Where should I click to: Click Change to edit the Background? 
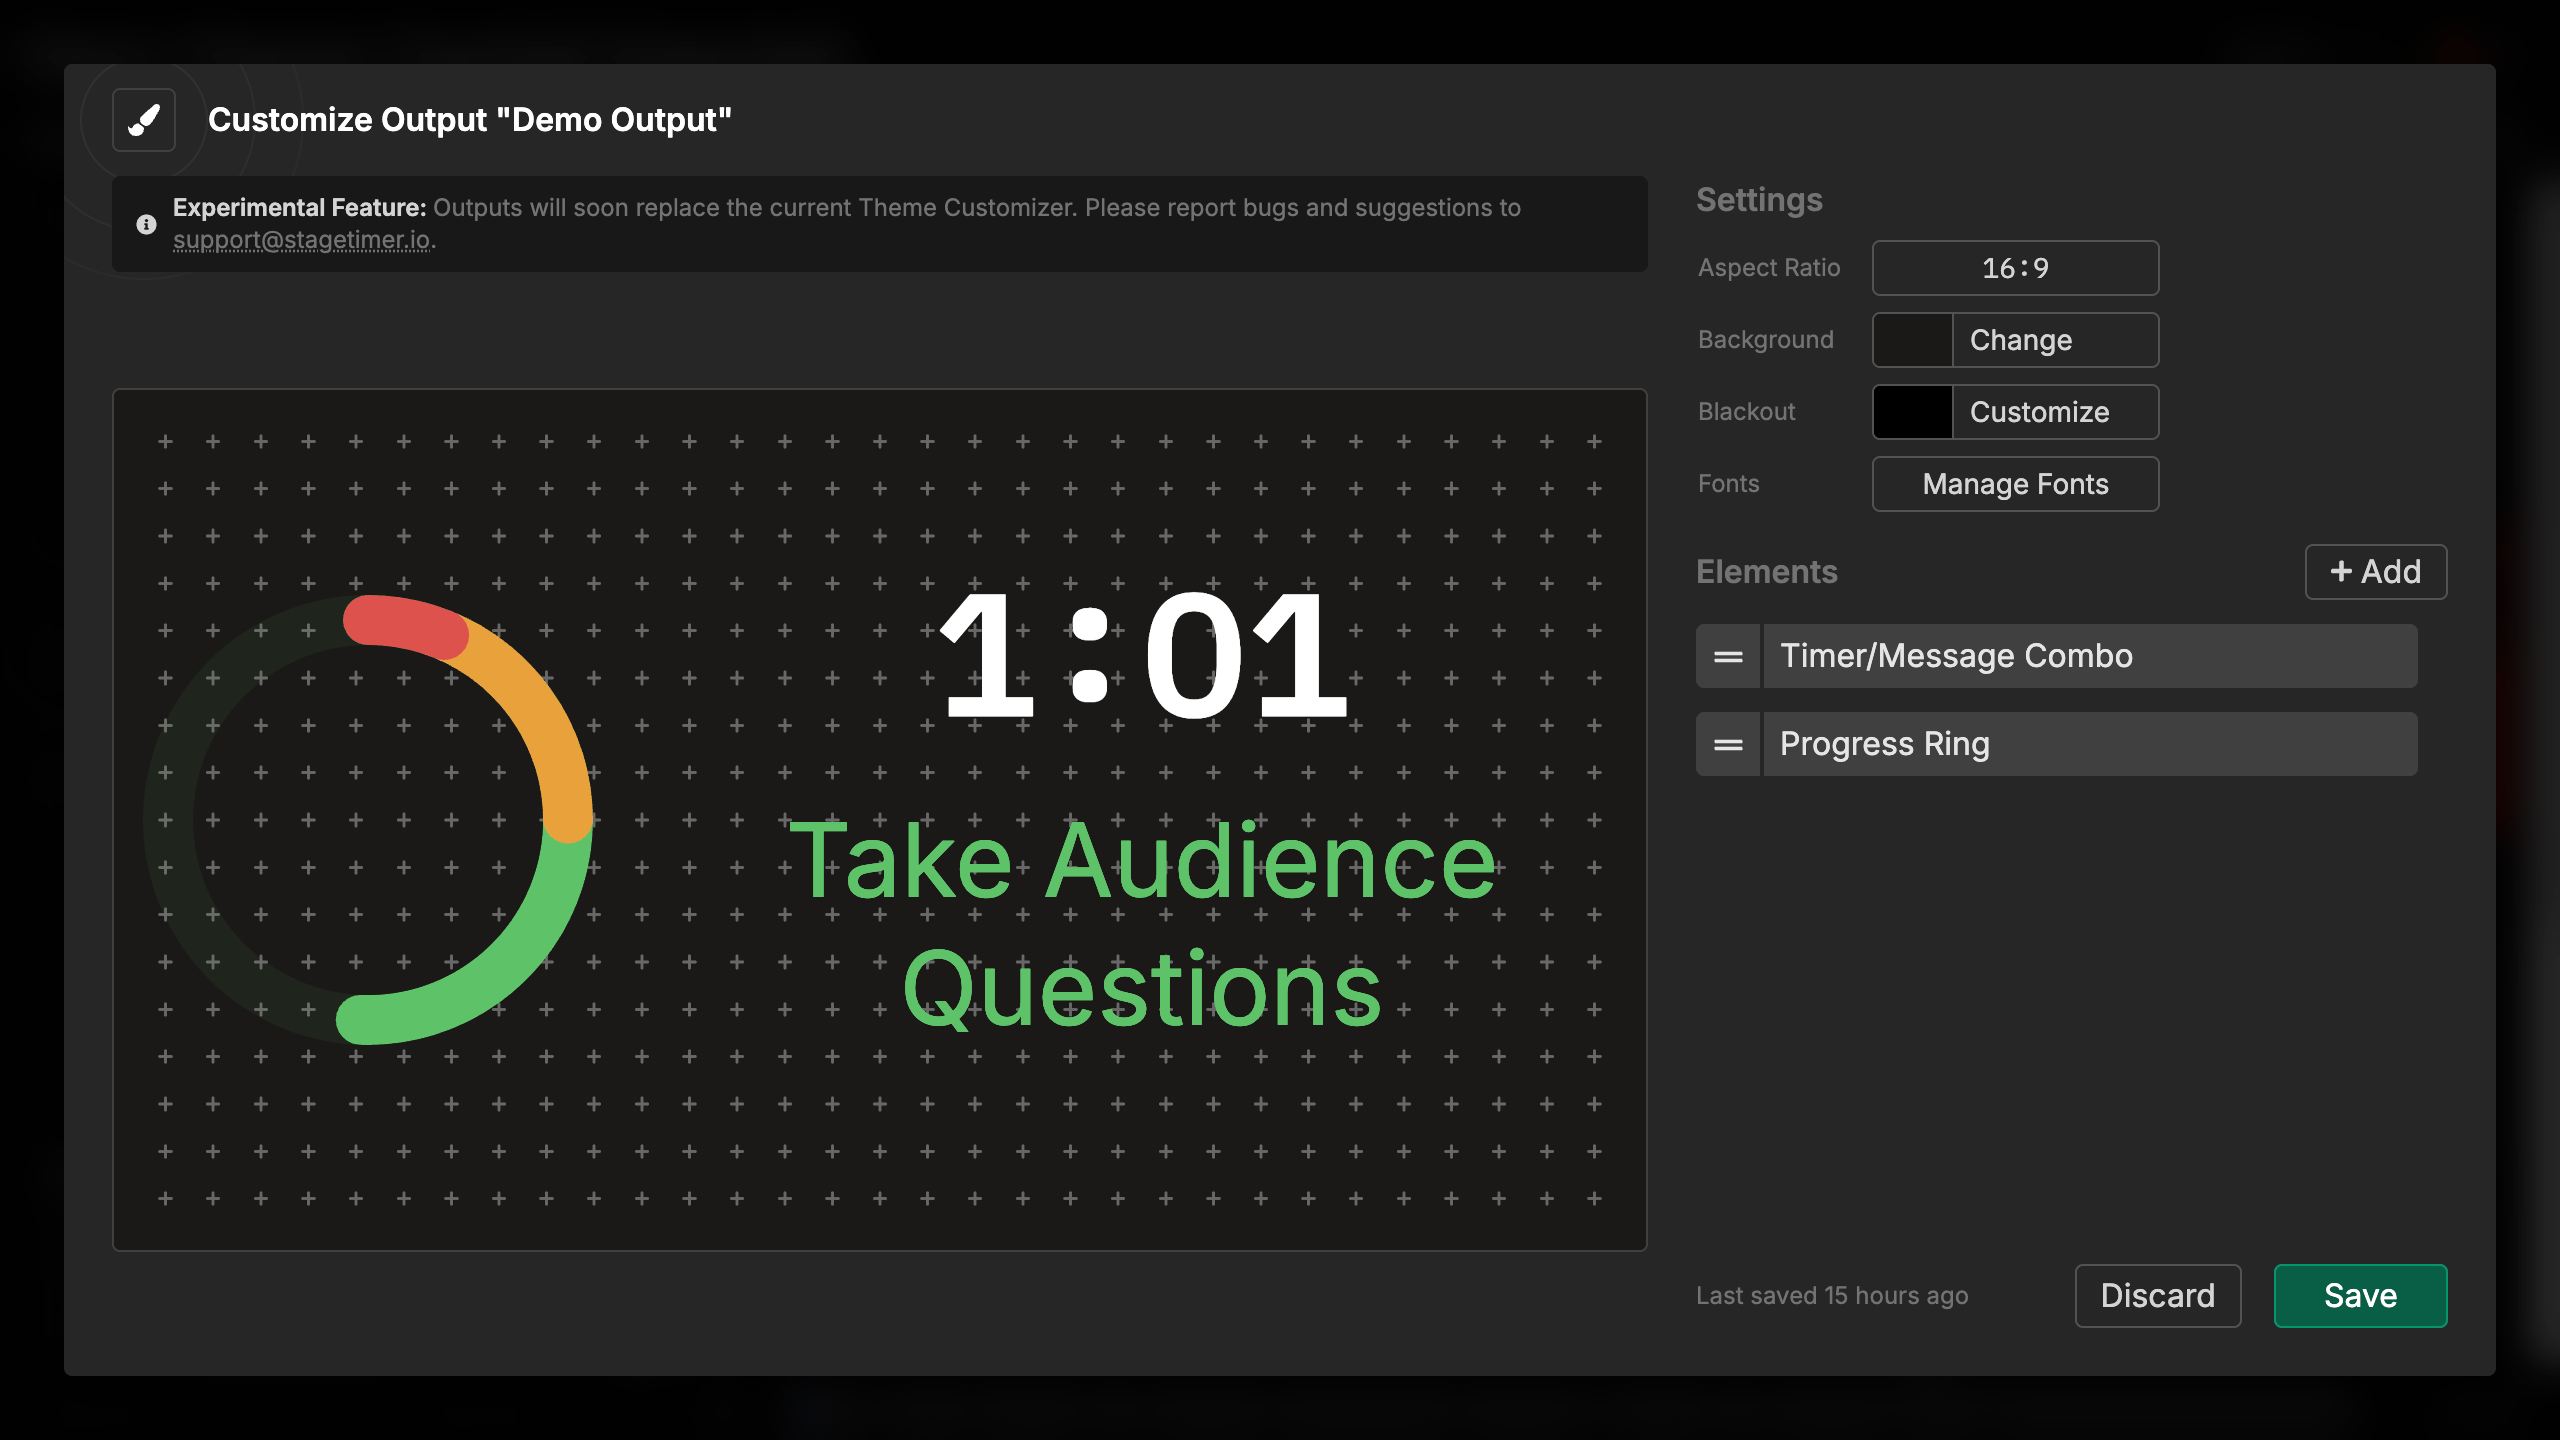tap(2020, 339)
